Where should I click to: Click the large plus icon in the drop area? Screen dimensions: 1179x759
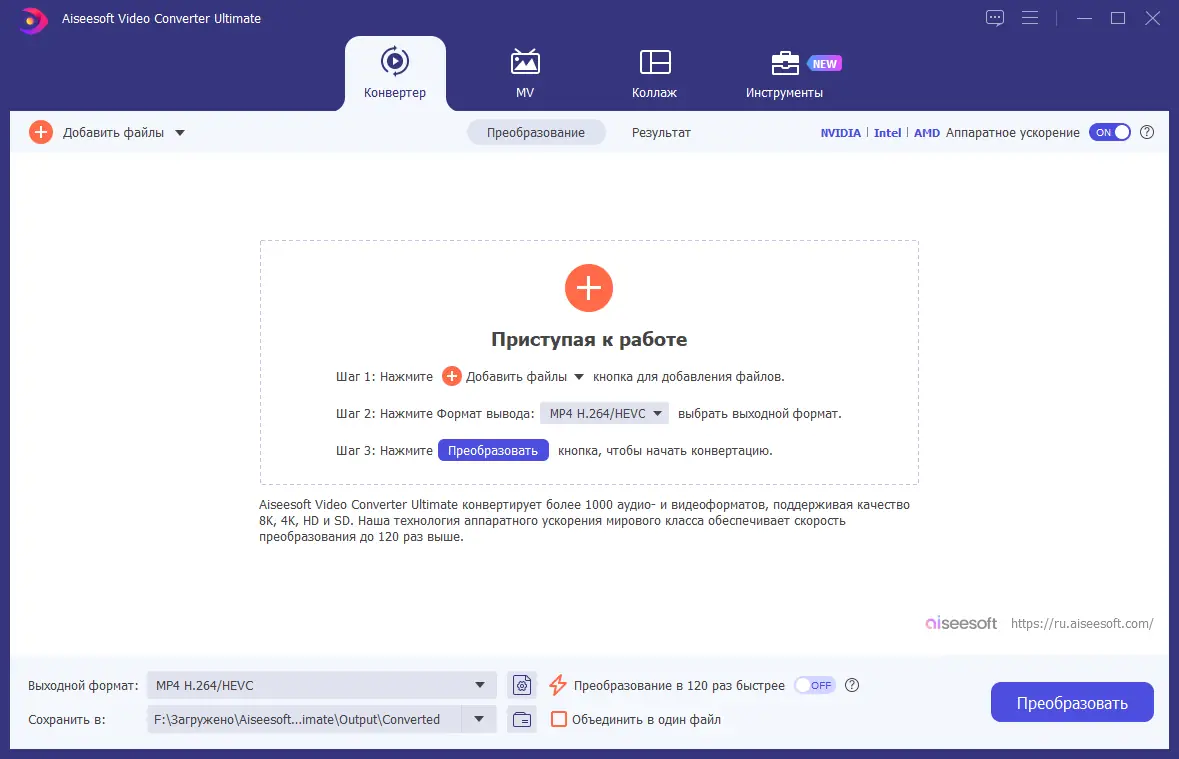coord(588,288)
